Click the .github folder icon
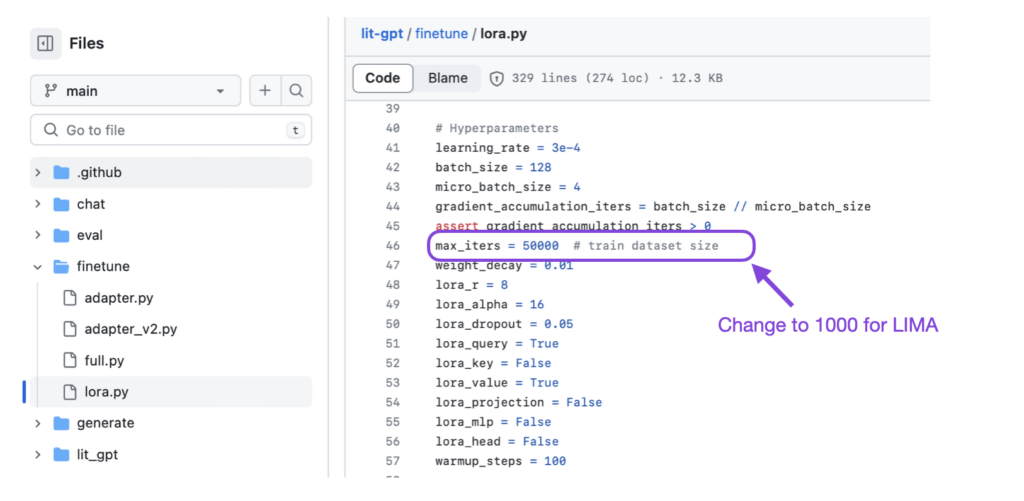 61,172
